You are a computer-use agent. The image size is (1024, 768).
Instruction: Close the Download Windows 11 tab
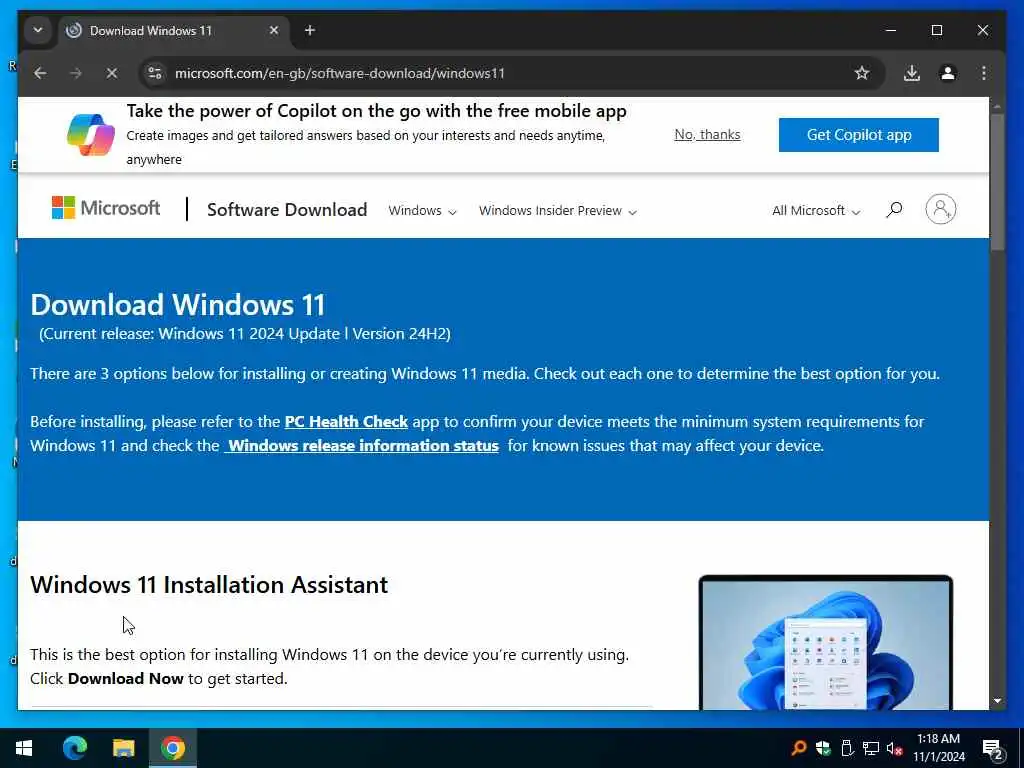[x=274, y=30]
